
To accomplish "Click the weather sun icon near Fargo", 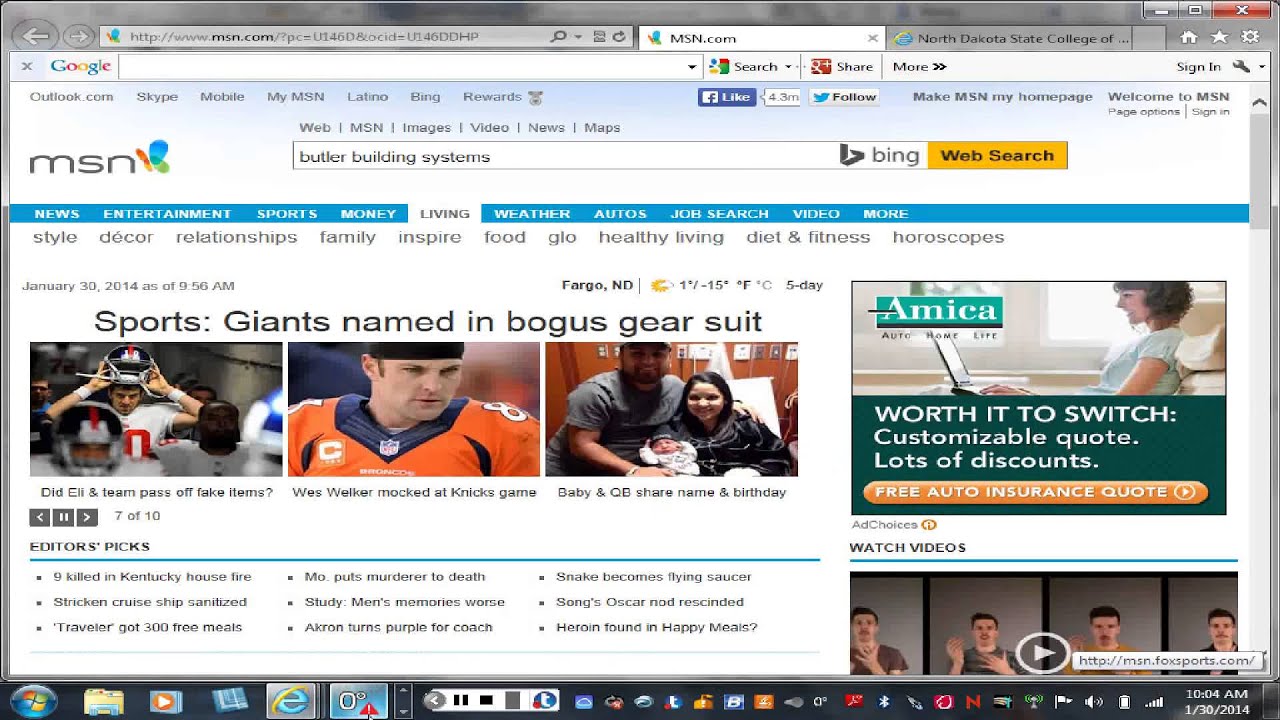I will point(660,285).
